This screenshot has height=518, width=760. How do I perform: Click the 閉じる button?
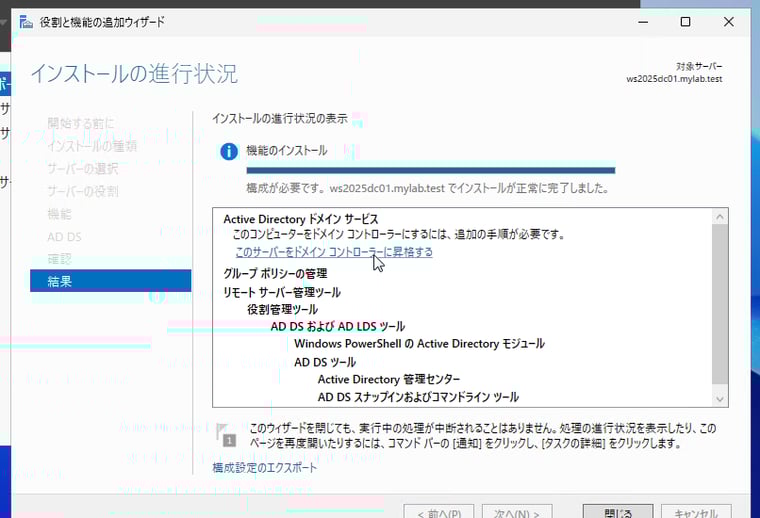click(x=618, y=512)
